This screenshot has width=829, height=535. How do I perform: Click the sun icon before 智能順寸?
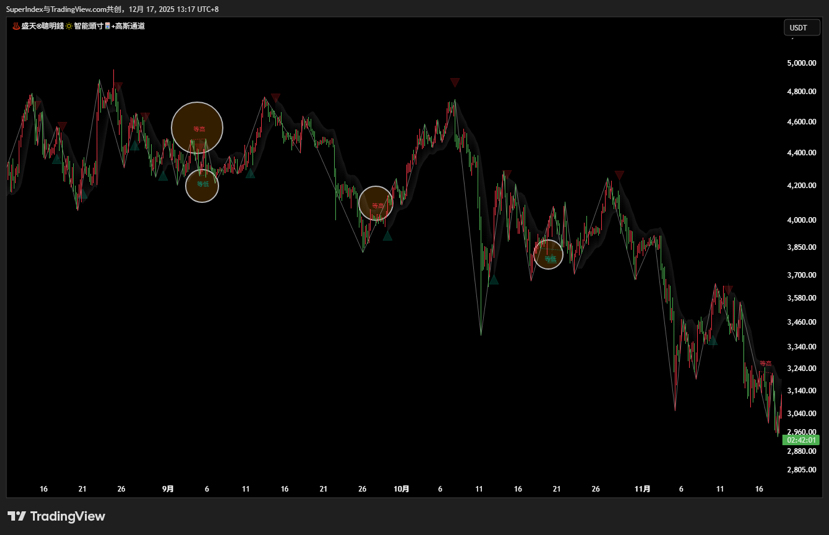click(x=69, y=26)
